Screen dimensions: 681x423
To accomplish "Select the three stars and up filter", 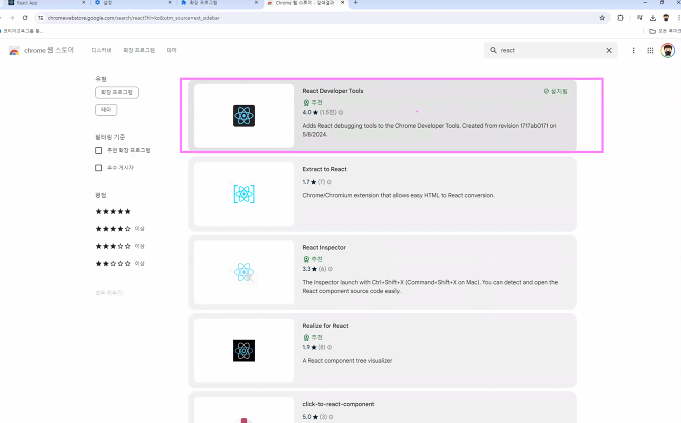I will 120,246.
